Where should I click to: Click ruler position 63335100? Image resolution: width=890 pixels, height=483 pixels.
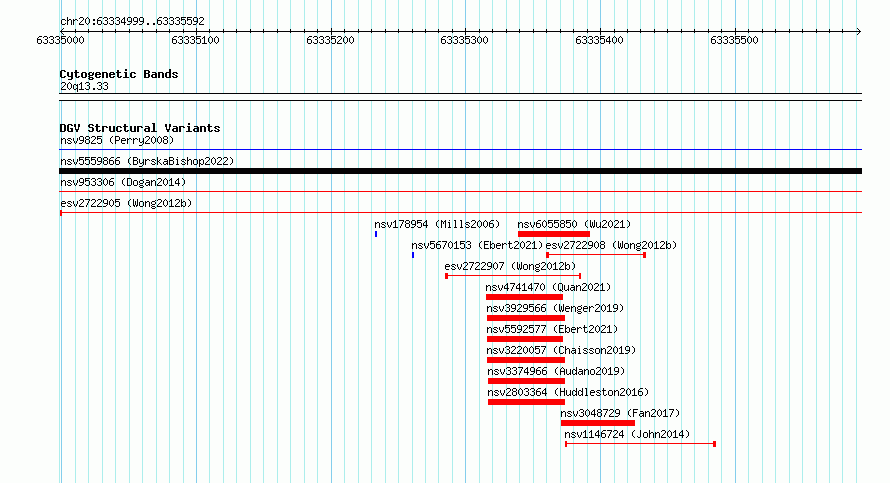(x=195, y=40)
